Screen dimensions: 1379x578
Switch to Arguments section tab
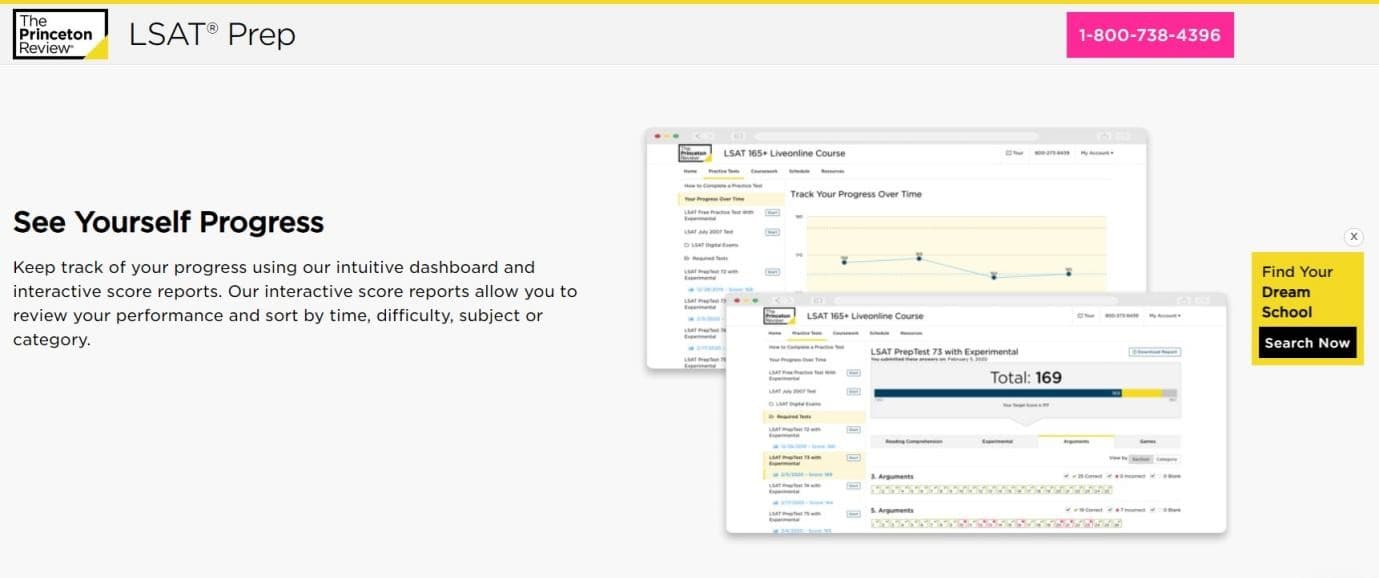pyautogui.click(x=1076, y=441)
